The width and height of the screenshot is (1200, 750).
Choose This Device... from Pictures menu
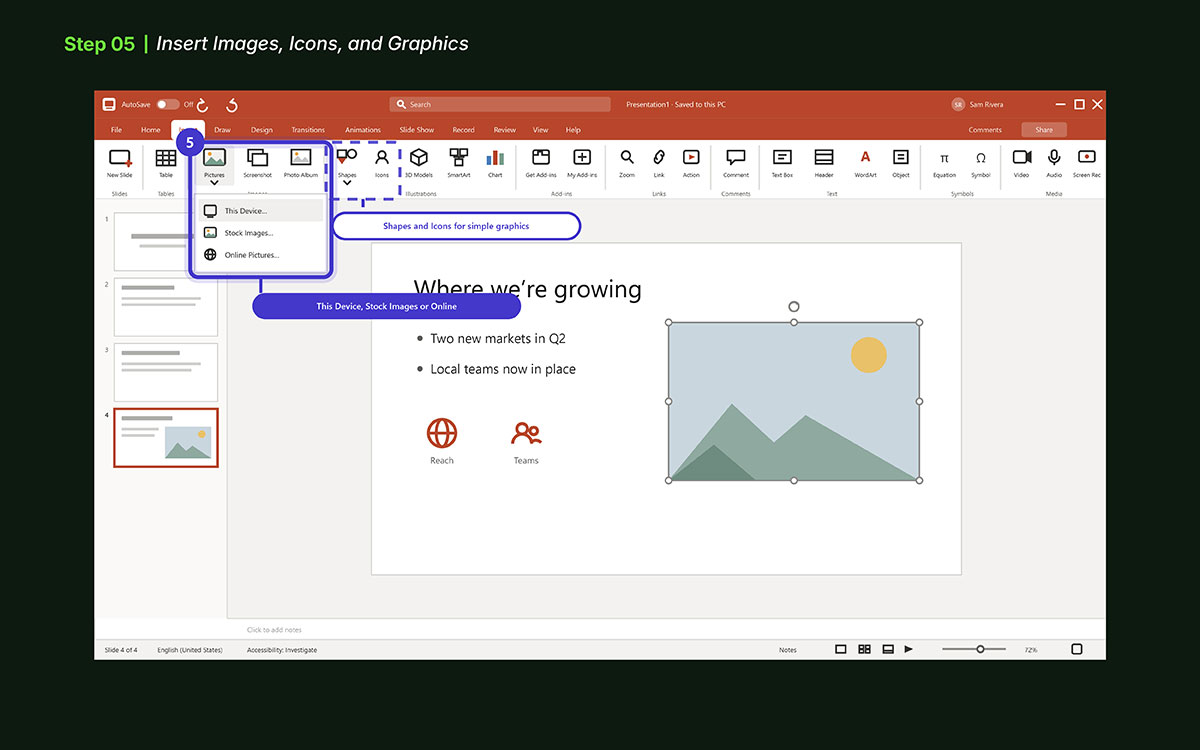pos(261,211)
